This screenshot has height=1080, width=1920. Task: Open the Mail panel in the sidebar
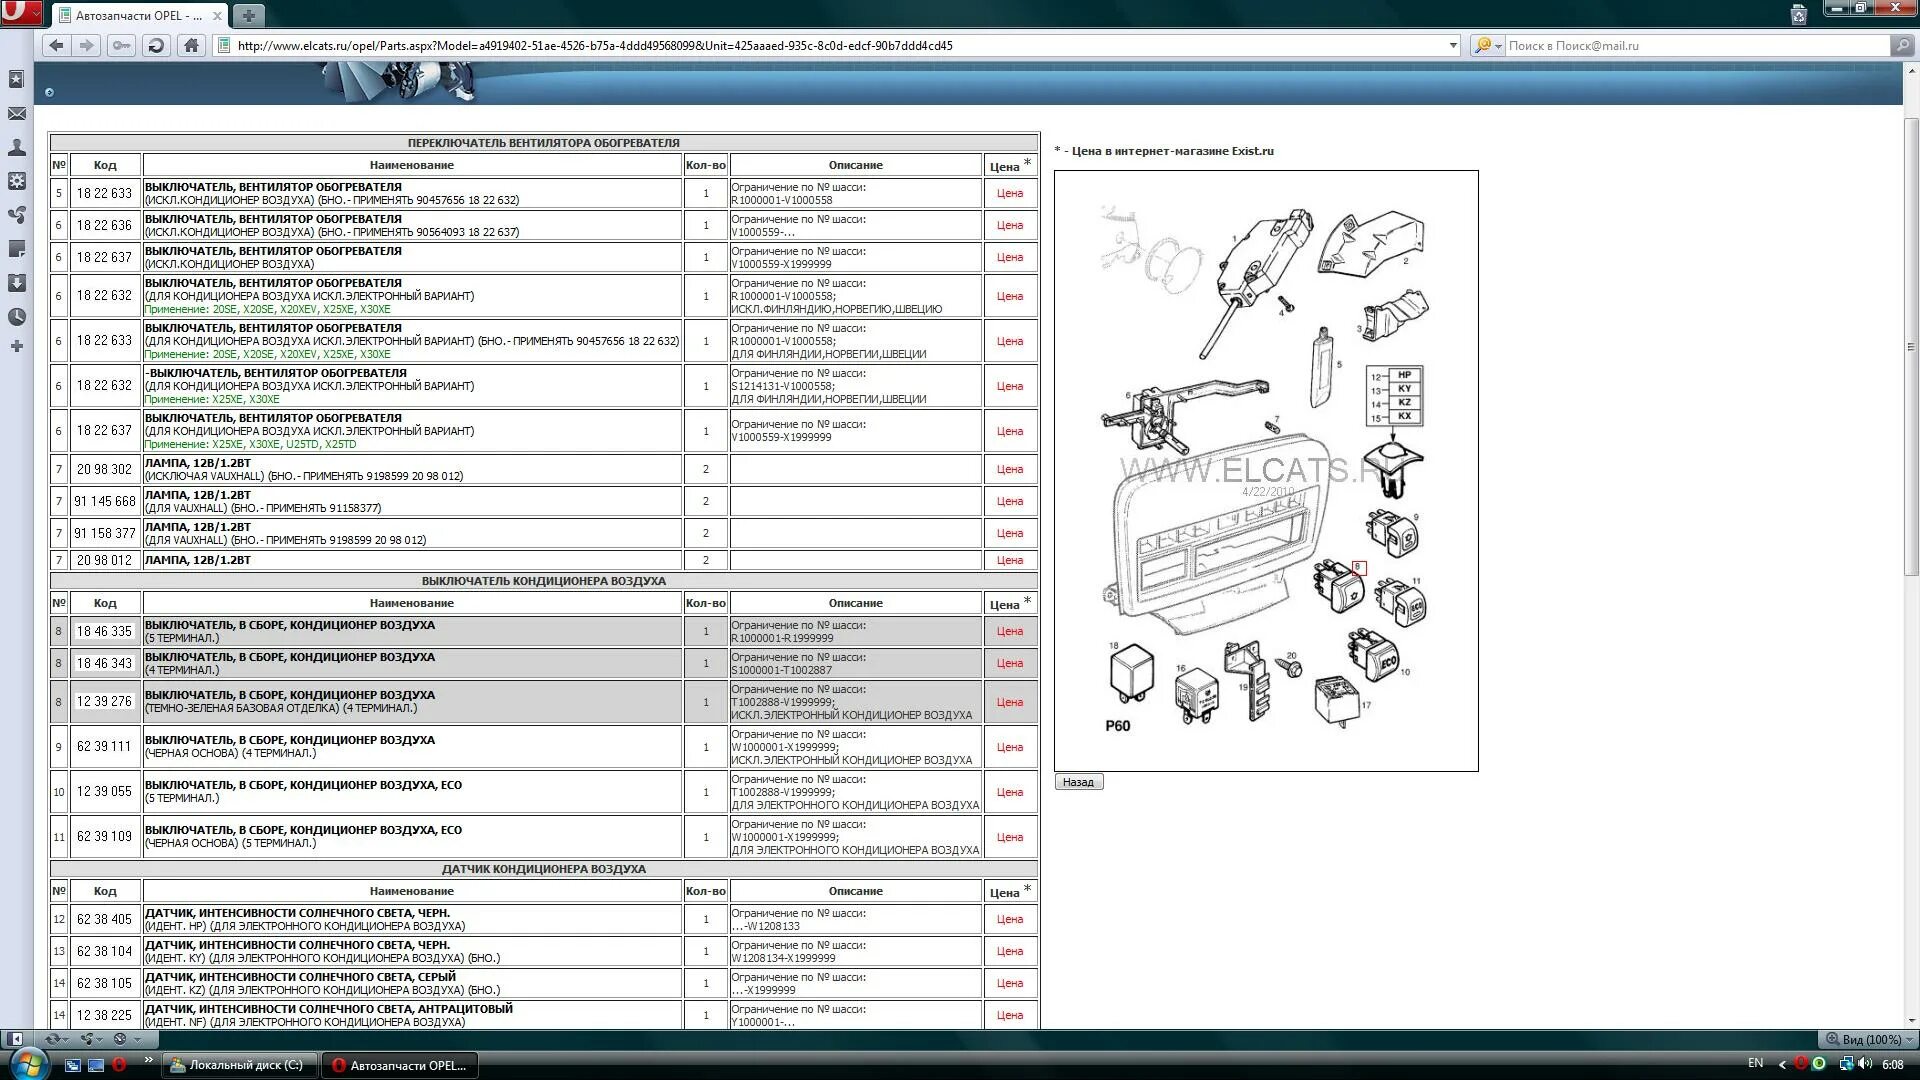(x=16, y=114)
